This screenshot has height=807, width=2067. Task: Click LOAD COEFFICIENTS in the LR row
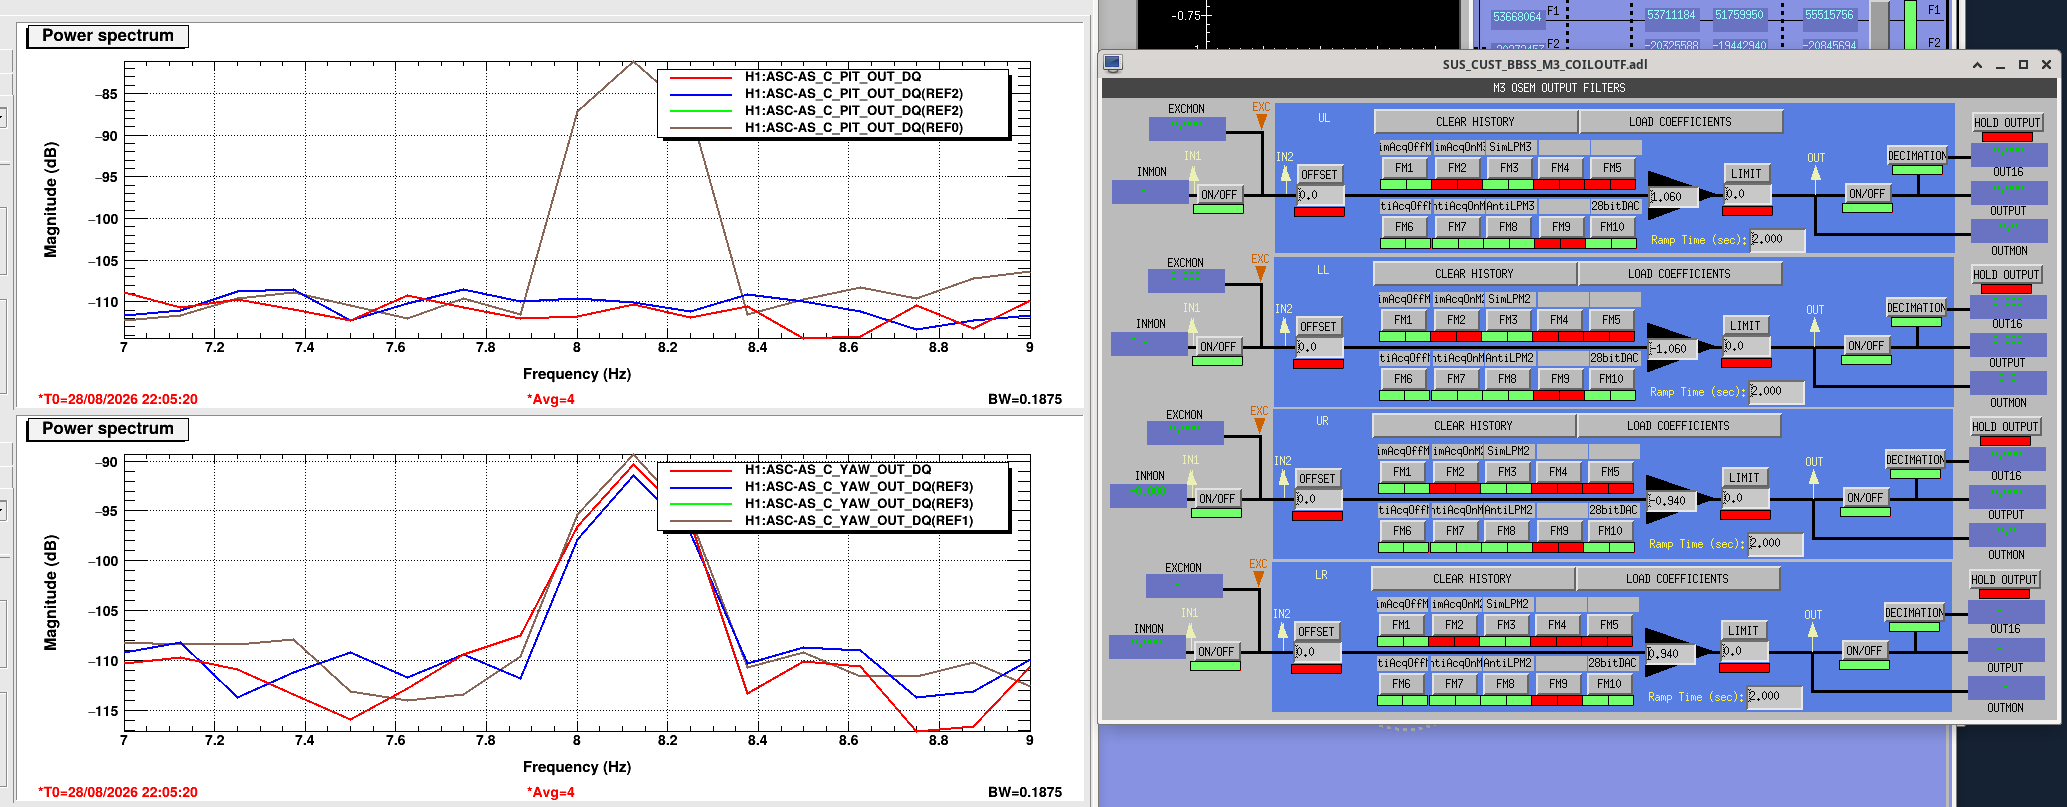[1677, 579]
